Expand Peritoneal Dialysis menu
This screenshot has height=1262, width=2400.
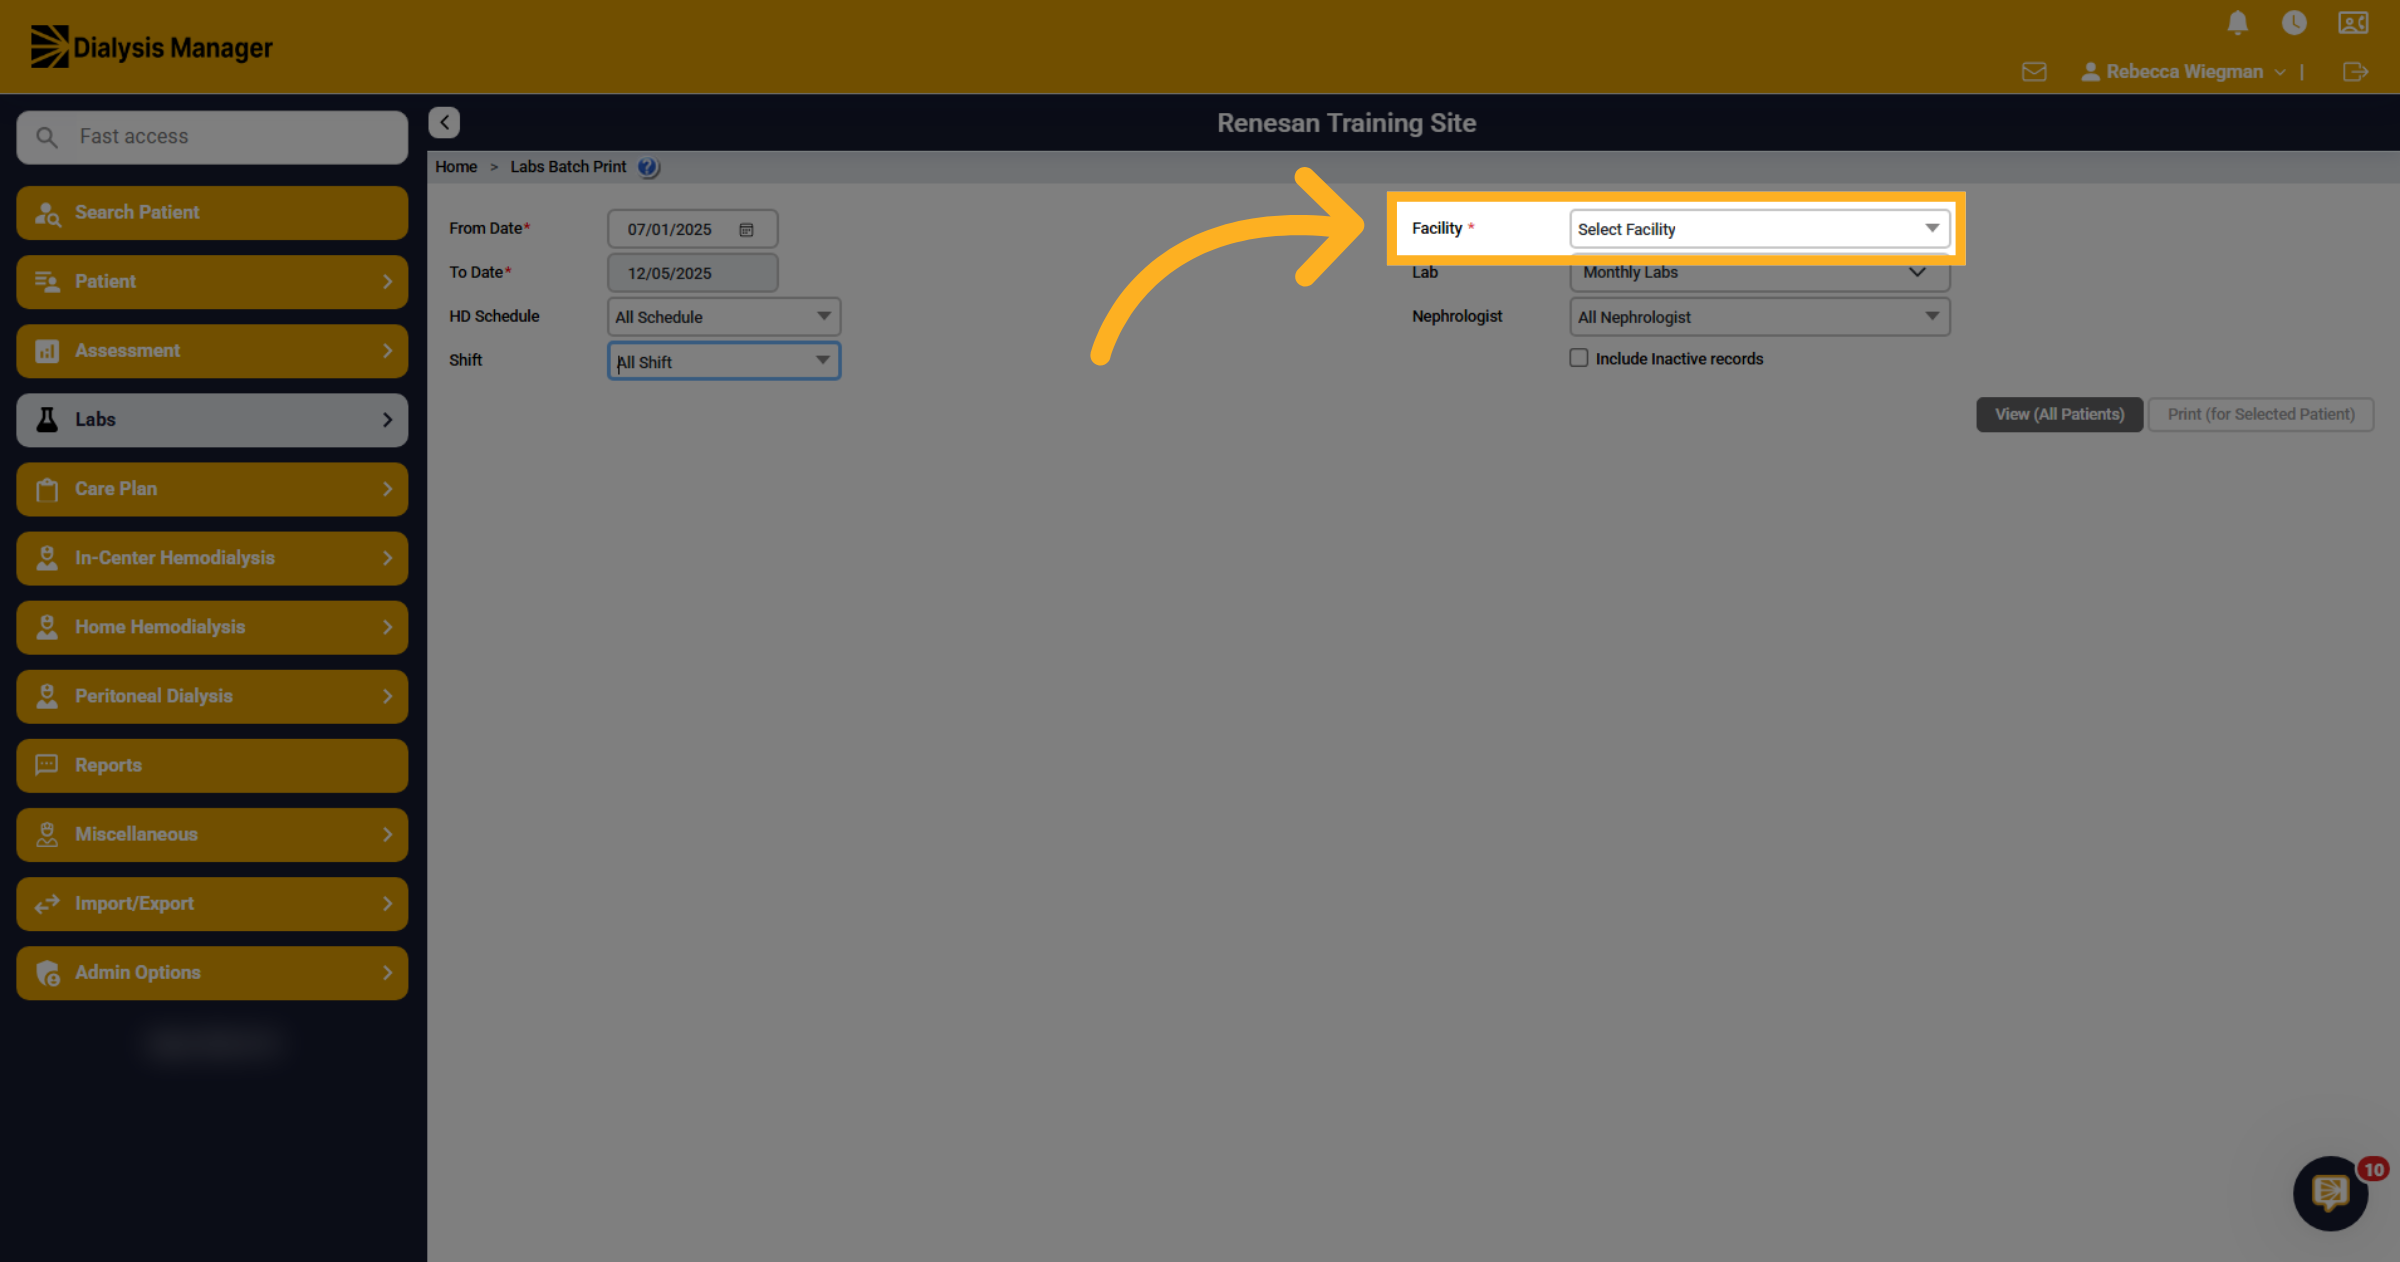pyautogui.click(x=212, y=696)
